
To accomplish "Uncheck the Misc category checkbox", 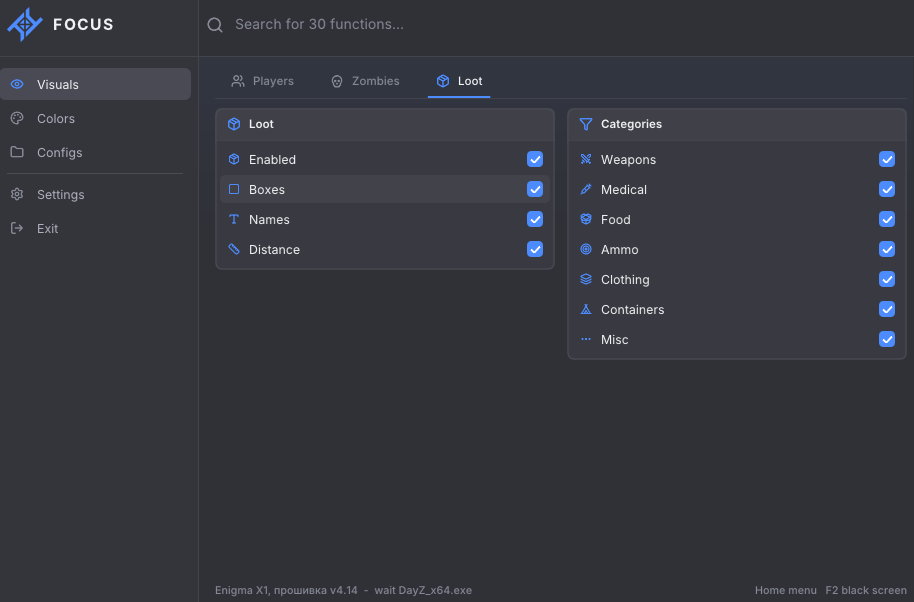I will click(x=887, y=339).
